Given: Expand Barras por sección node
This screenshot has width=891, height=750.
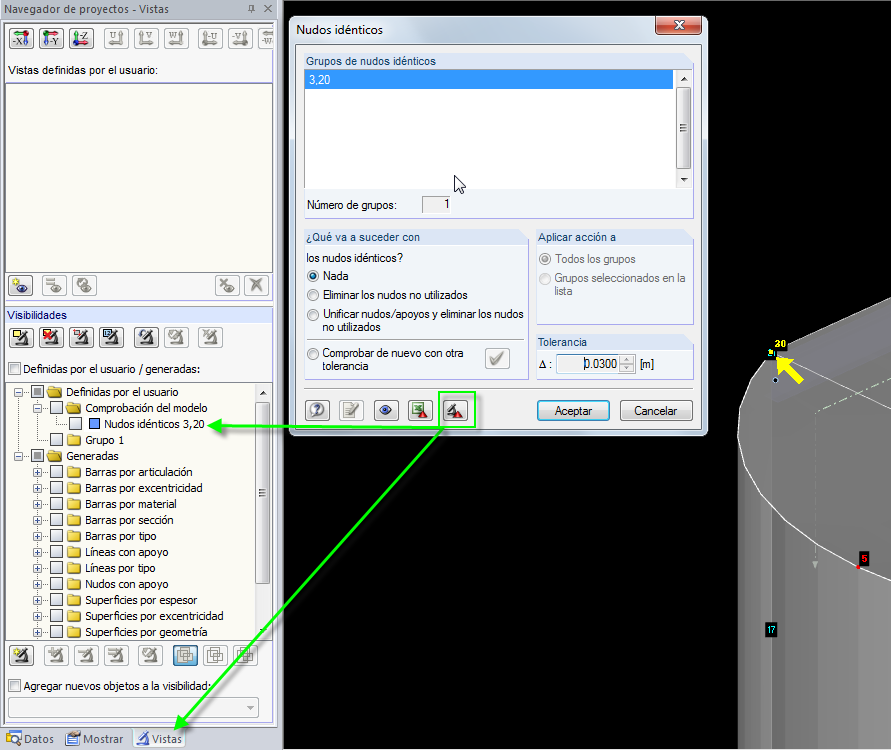Looking at the screenshot, I should point(38,520).
